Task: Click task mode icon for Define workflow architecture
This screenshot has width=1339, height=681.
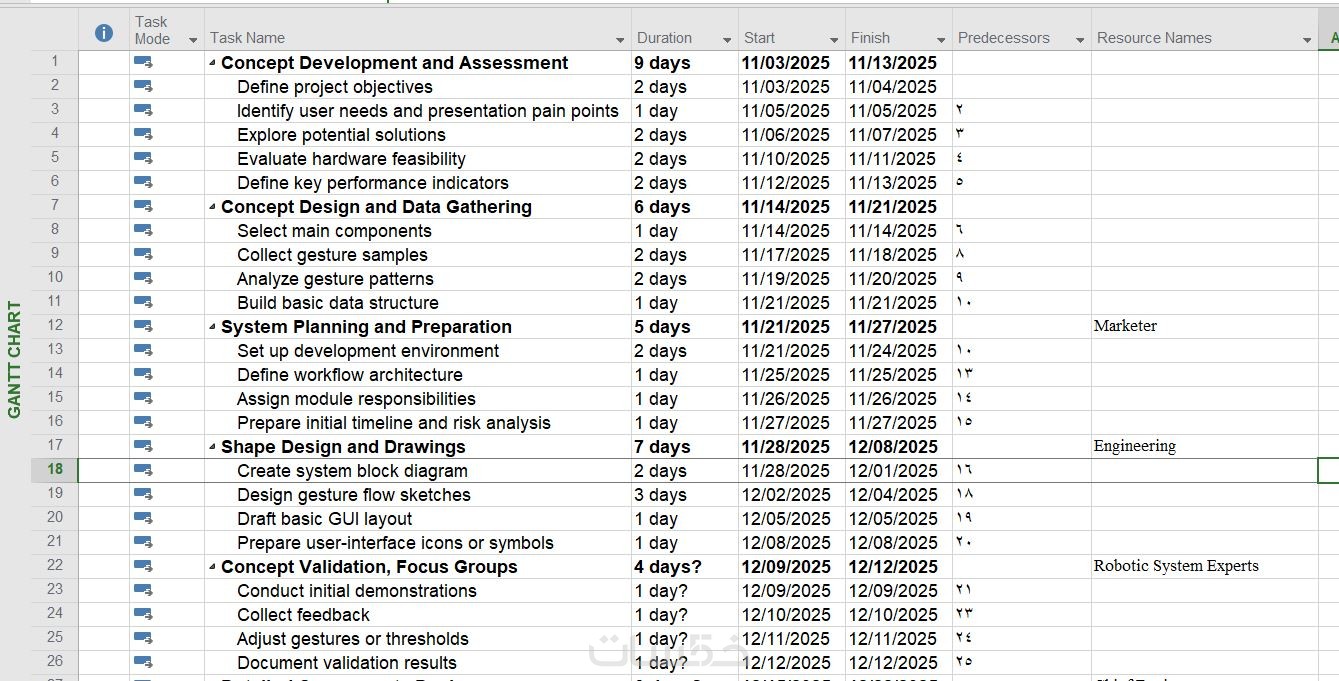Action: (x=143, y=374)
